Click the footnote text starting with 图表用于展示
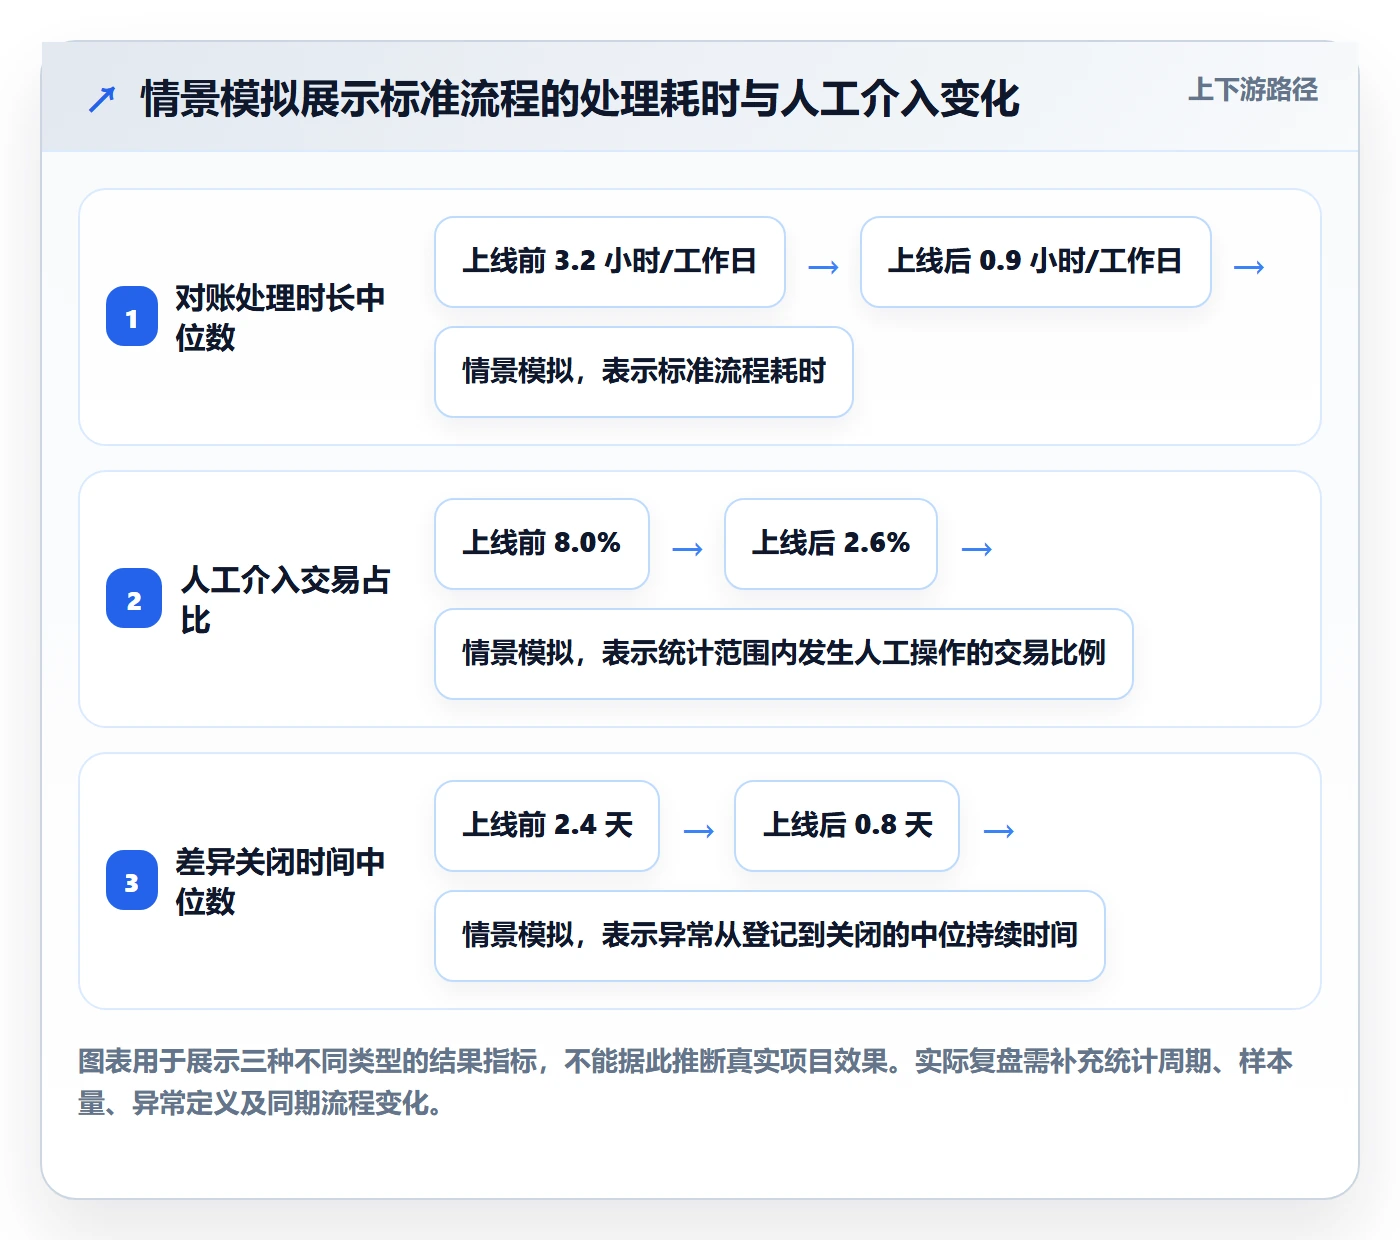Image resolution: width=1400 pixels, height=1240 pixels. (x=686, y=1082)
